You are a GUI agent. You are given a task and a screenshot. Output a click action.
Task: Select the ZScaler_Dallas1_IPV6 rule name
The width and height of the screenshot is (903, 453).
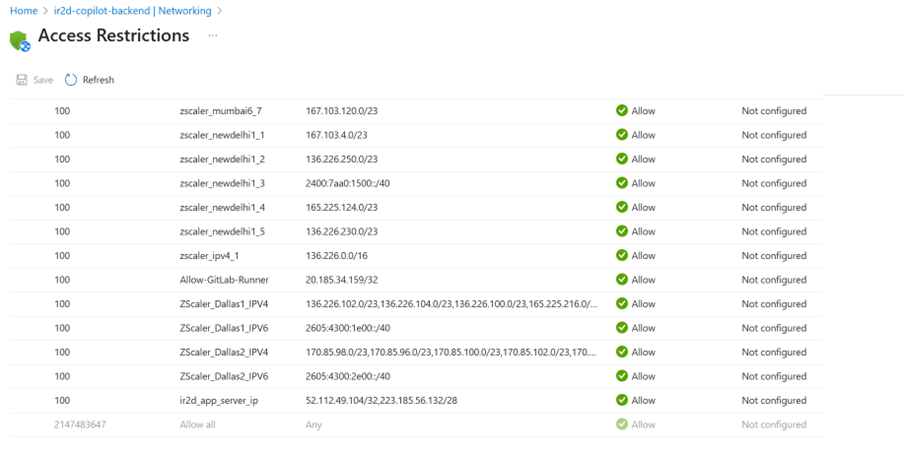pos(224,329)
